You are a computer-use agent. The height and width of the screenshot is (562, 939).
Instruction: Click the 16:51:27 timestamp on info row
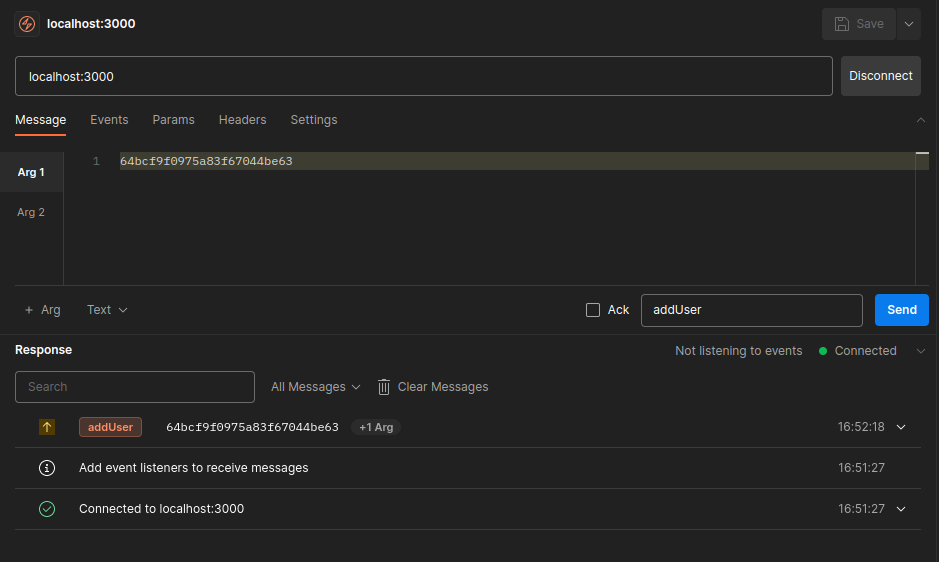[x=861, y=468]
